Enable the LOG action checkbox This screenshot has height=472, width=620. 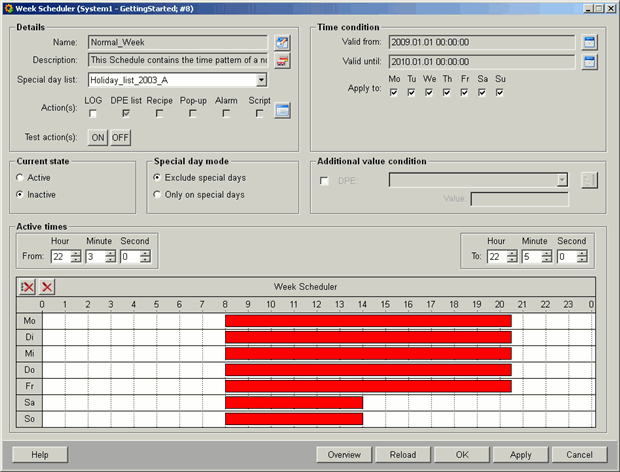coord(92,114)
